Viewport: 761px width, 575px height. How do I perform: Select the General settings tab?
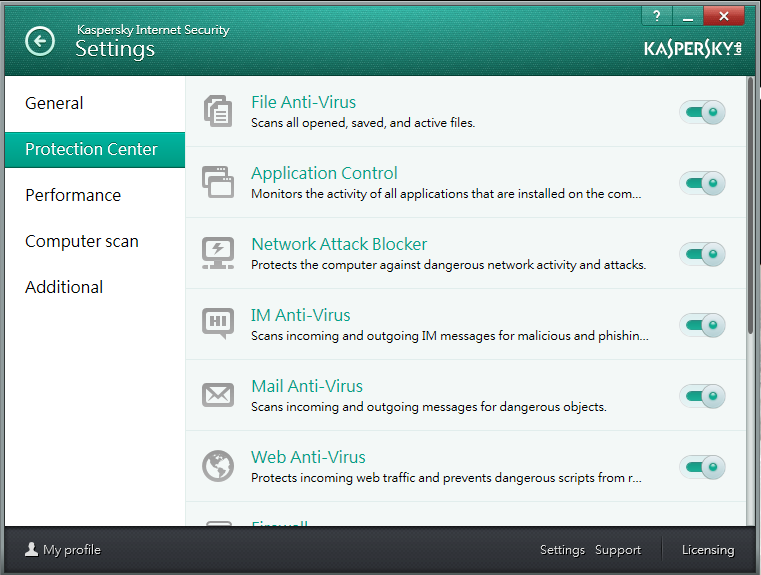click(x=54, y=103)
